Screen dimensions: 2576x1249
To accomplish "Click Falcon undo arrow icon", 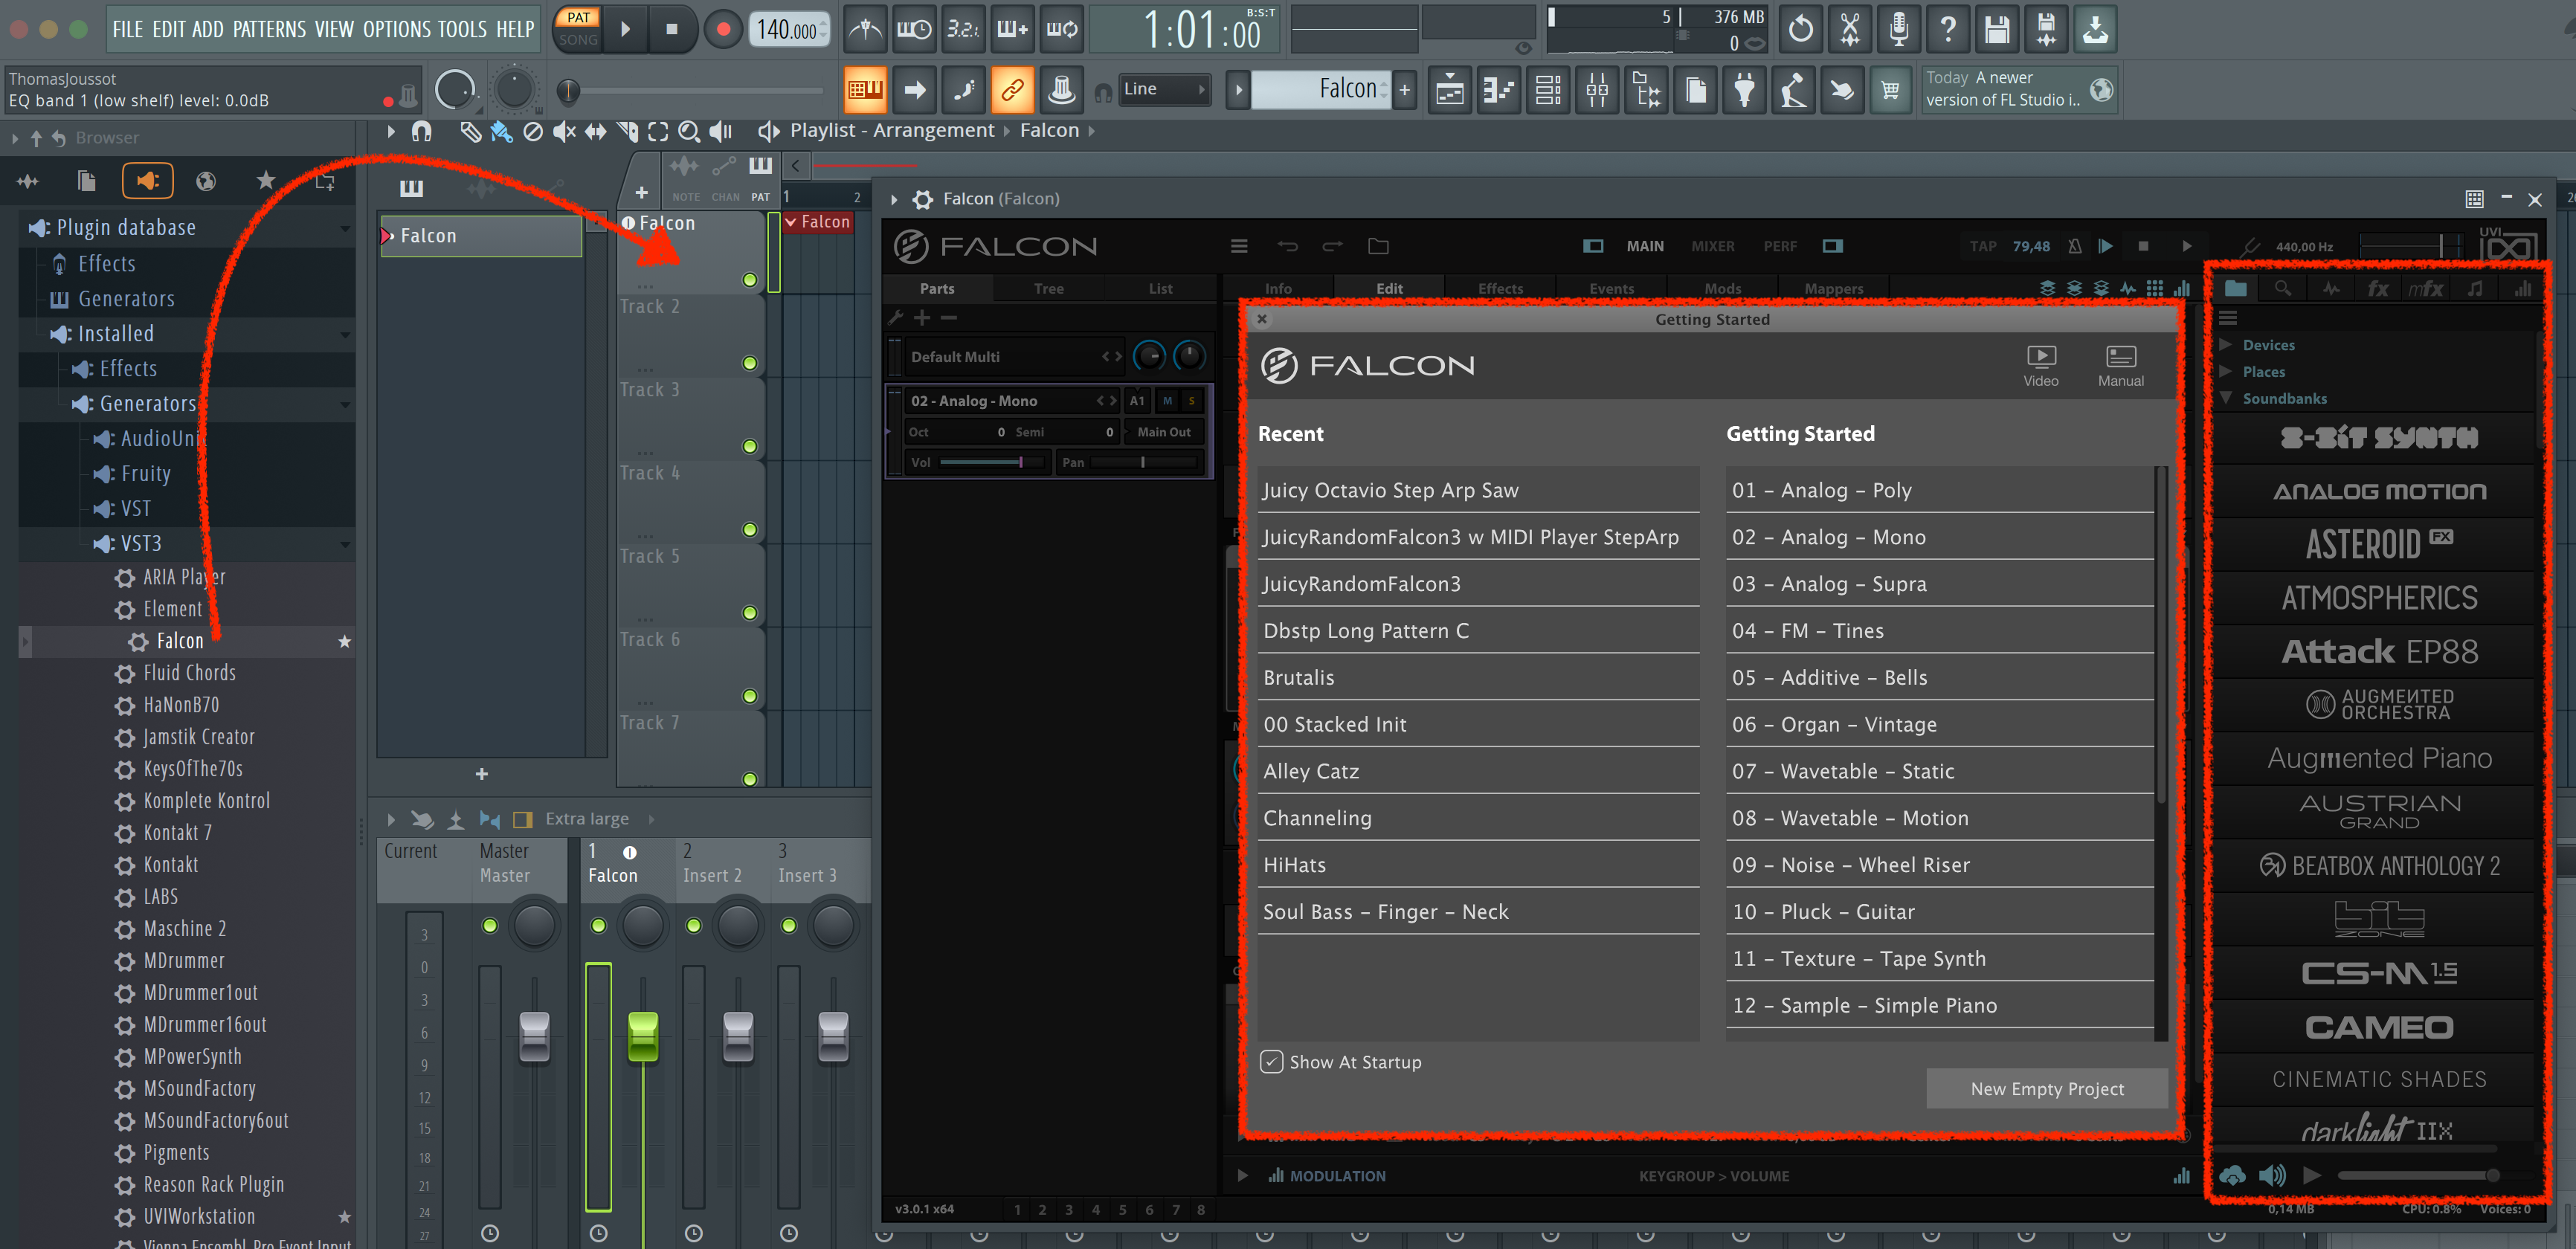I will [x=1287, y=246].
